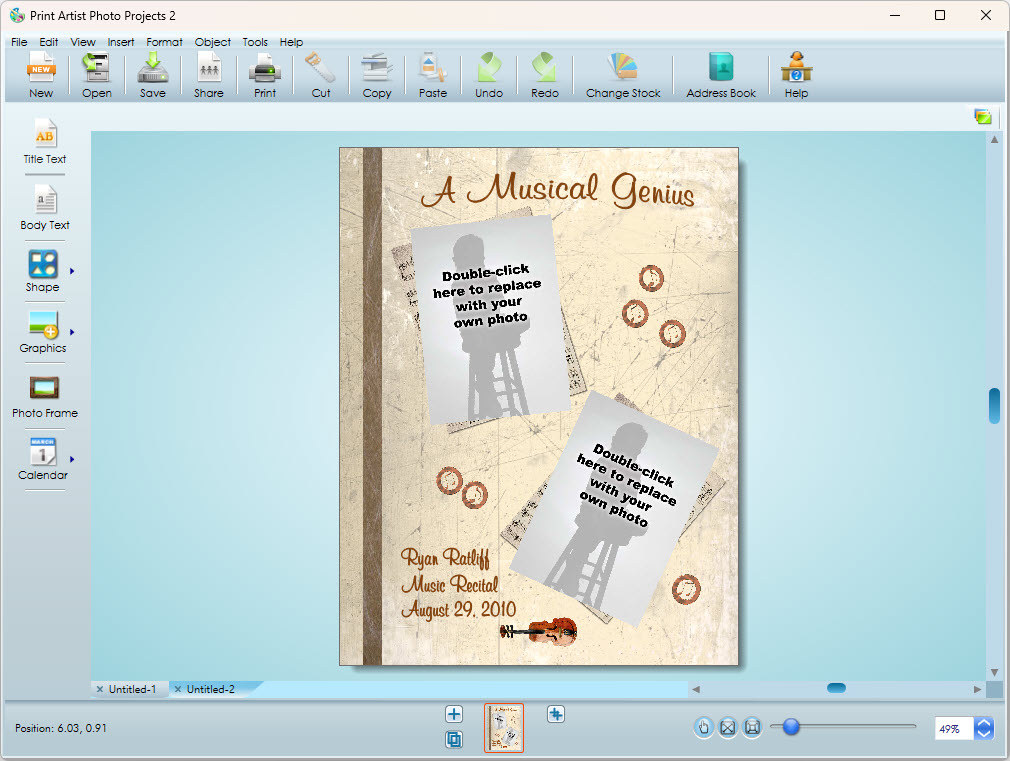The height and width of the screenshot is (761, 1010).
Task: Click the add page plus button
Action: [454, 714]
